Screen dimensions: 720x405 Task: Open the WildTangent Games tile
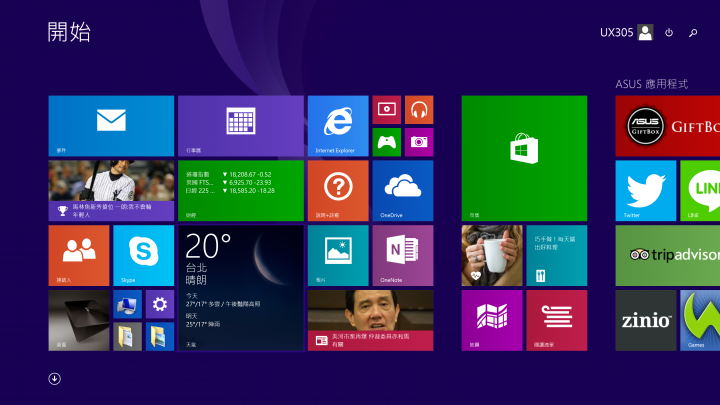click(700, 320)
